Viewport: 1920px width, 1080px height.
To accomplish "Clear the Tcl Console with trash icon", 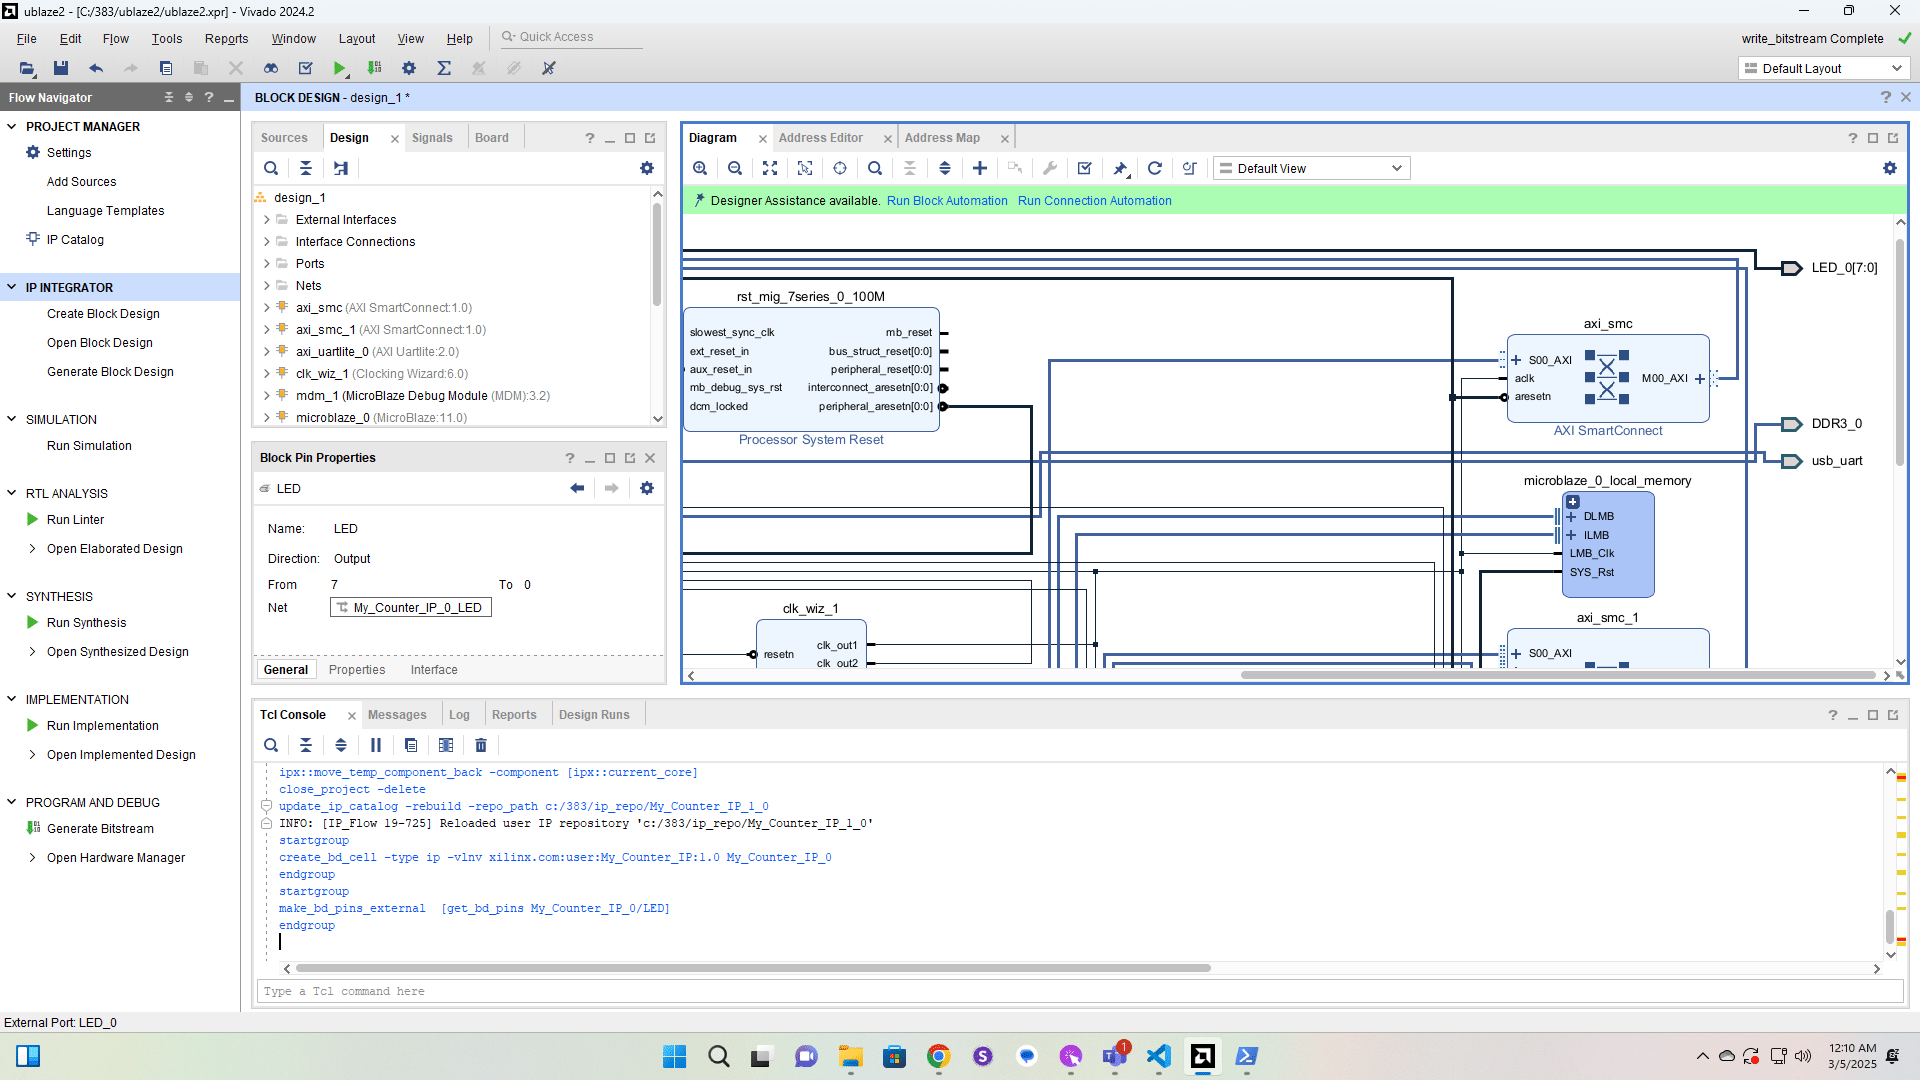I will coord(481,745).
